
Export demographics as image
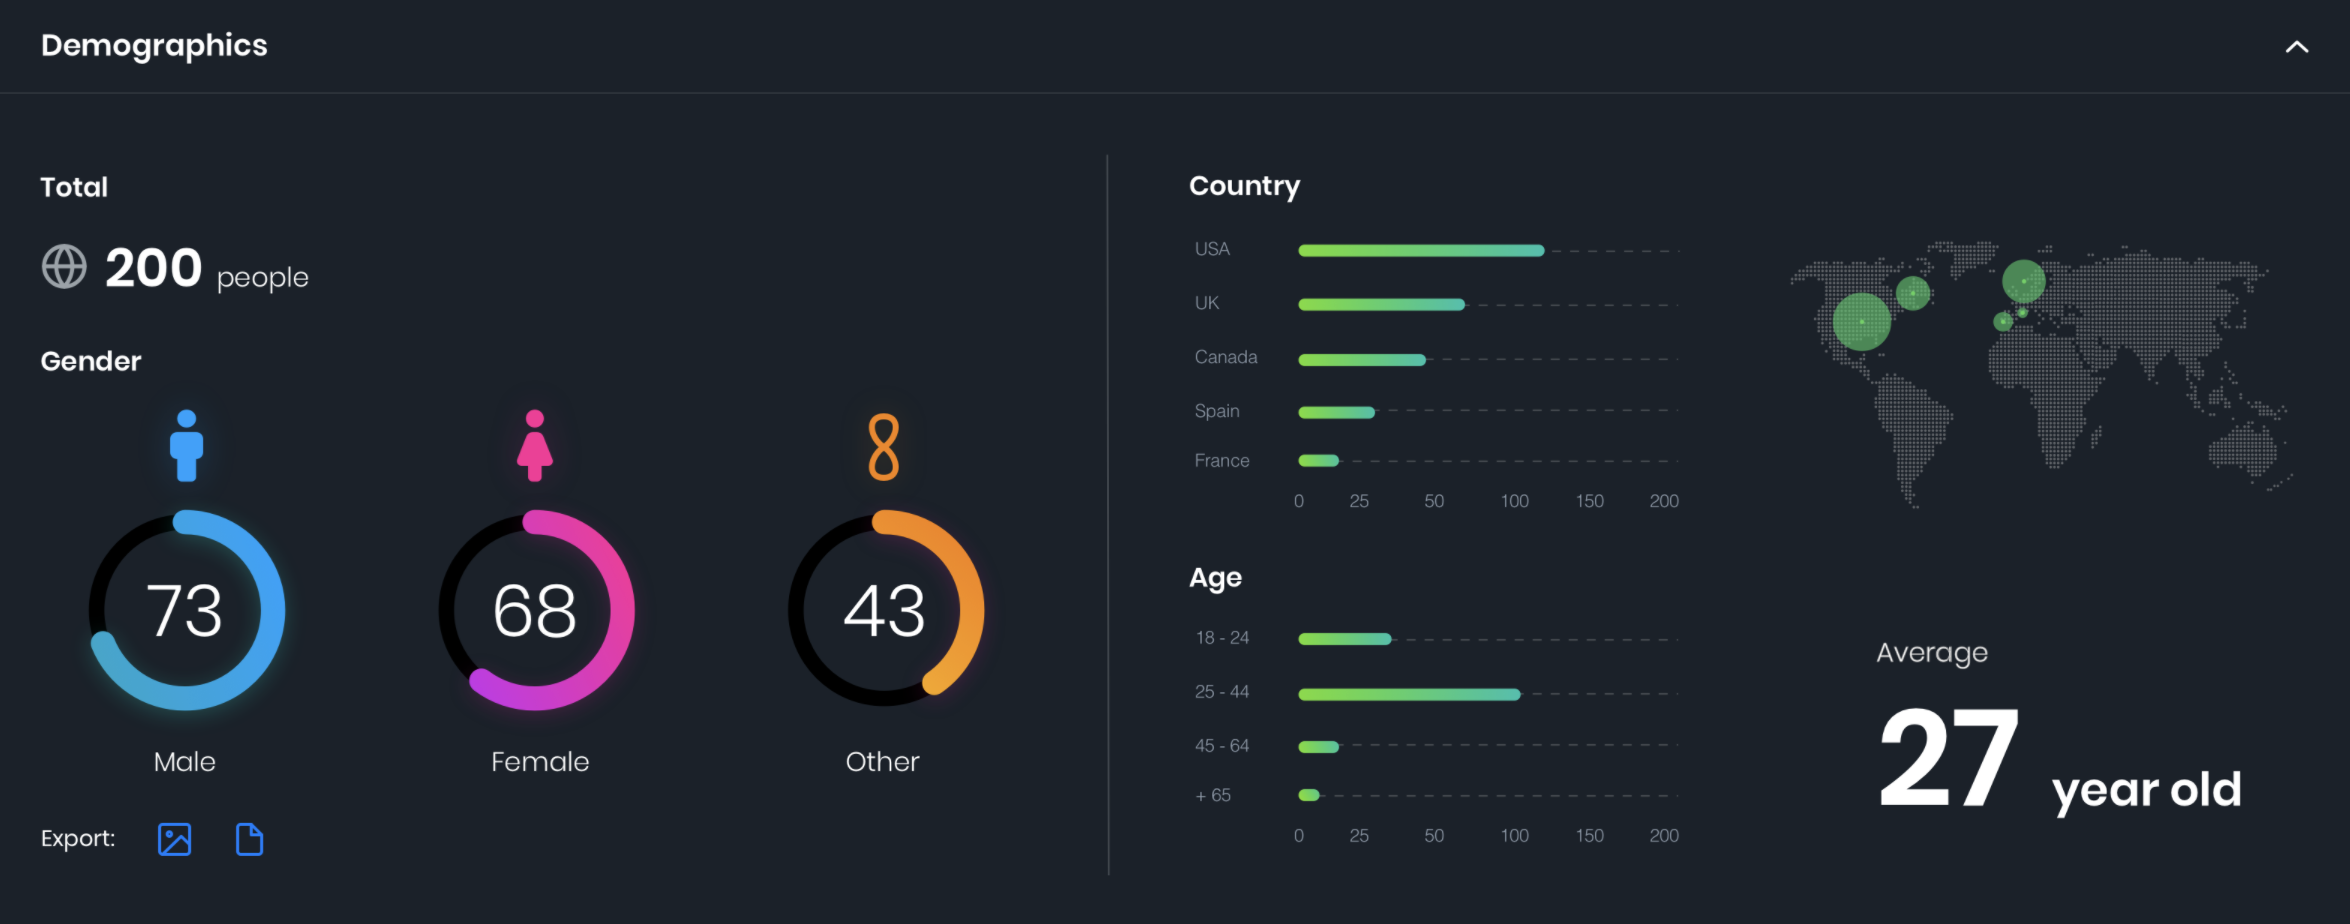point(174,839)
